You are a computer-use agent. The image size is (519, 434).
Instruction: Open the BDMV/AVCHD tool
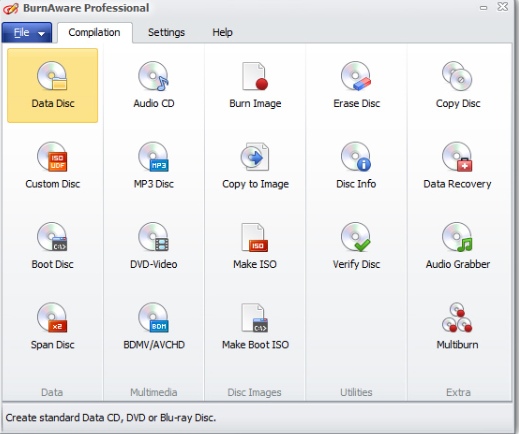coord(154,327)
